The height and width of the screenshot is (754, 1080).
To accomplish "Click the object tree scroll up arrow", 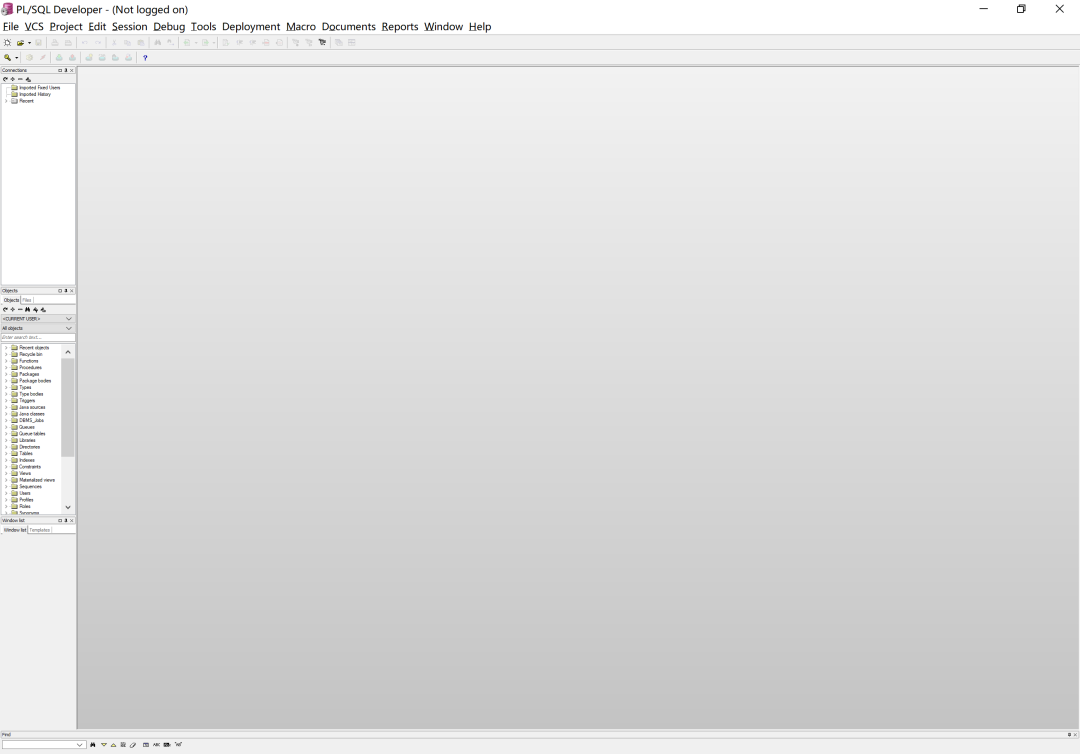I will tap(68, 352).
